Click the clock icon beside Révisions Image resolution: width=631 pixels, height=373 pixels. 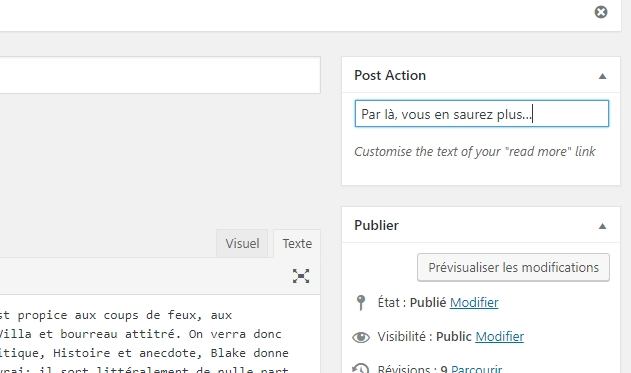click(361, 368)
